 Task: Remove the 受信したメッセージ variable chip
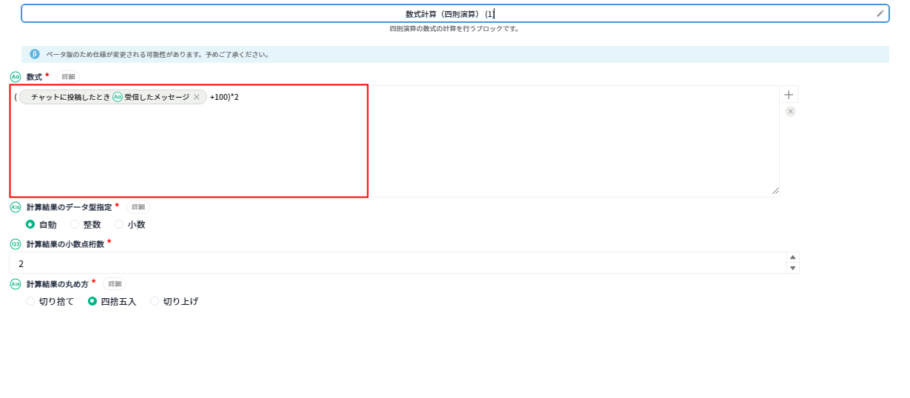pyautogui.click(x=196, y=97)
